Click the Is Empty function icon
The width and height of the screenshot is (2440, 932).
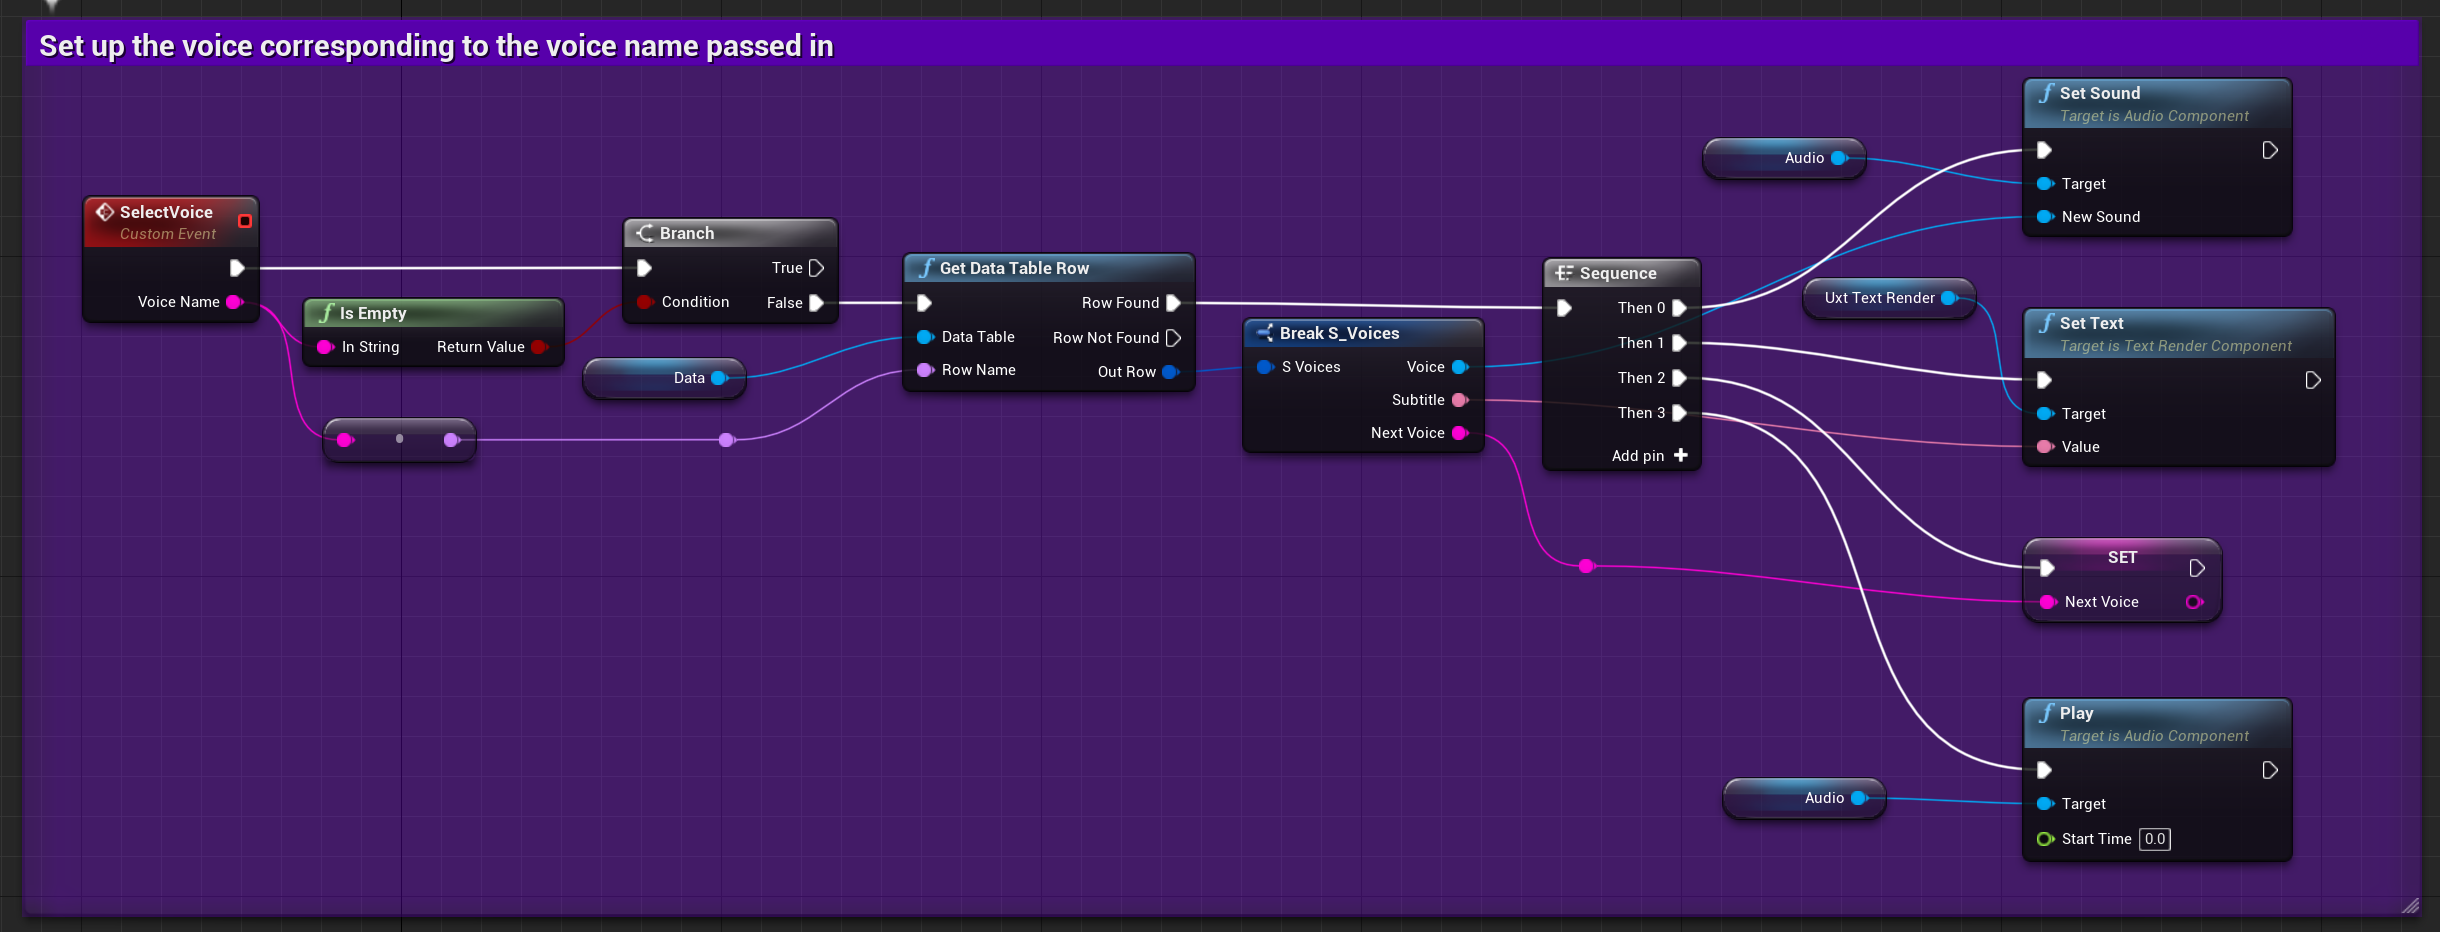point(326,313)
